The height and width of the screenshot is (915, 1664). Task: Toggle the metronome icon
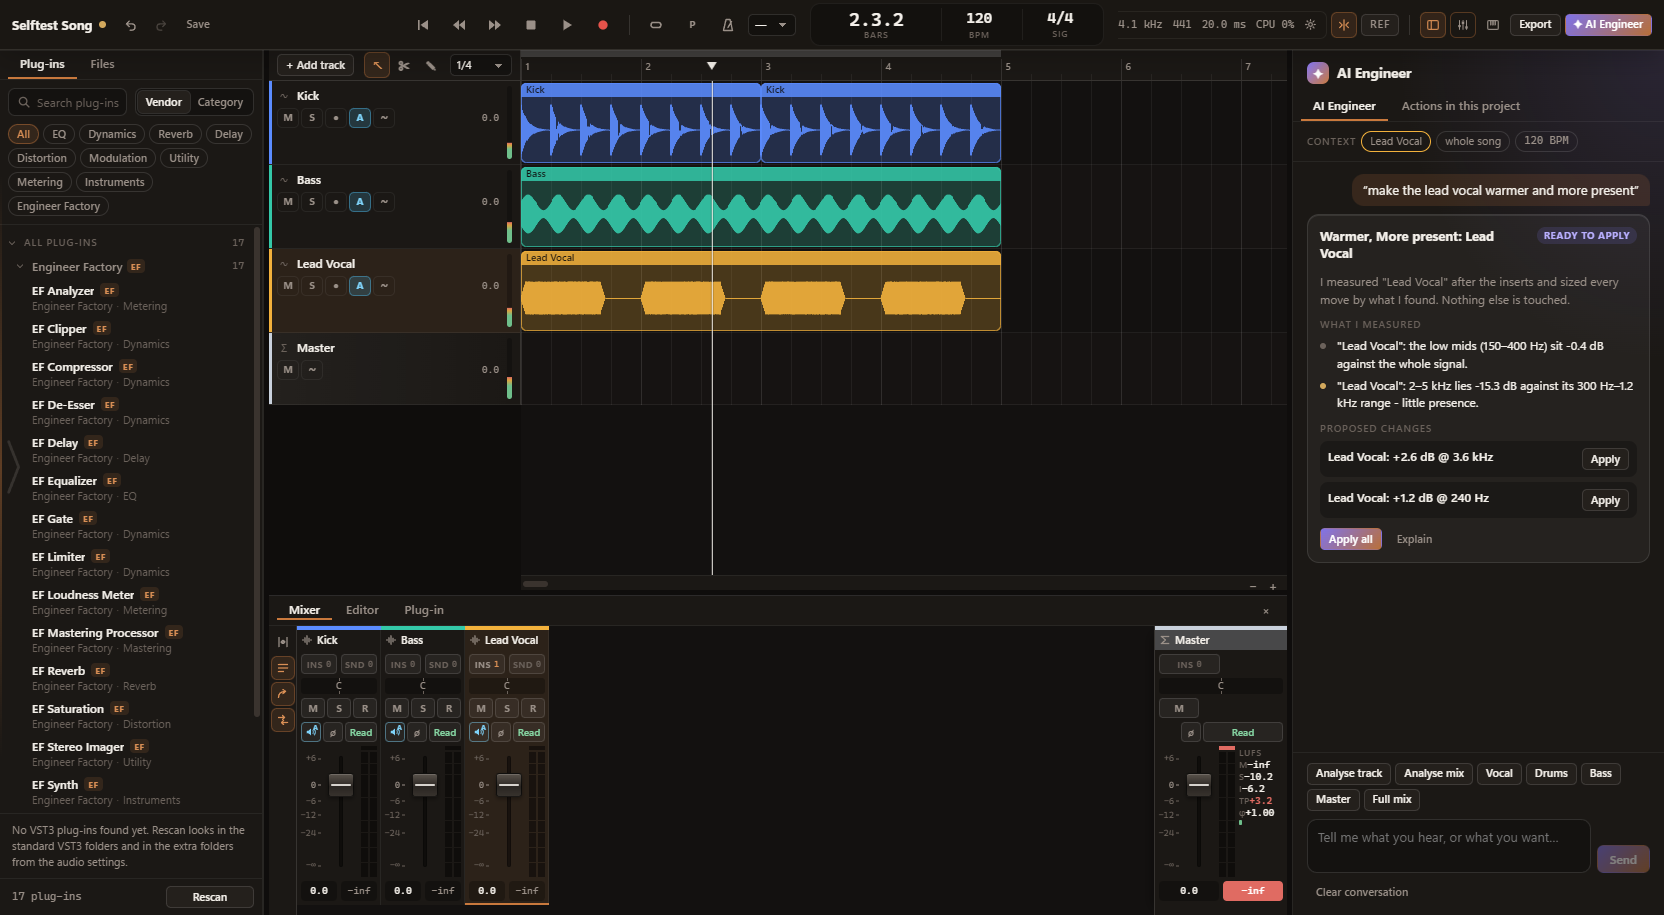(x=728, y=25)
